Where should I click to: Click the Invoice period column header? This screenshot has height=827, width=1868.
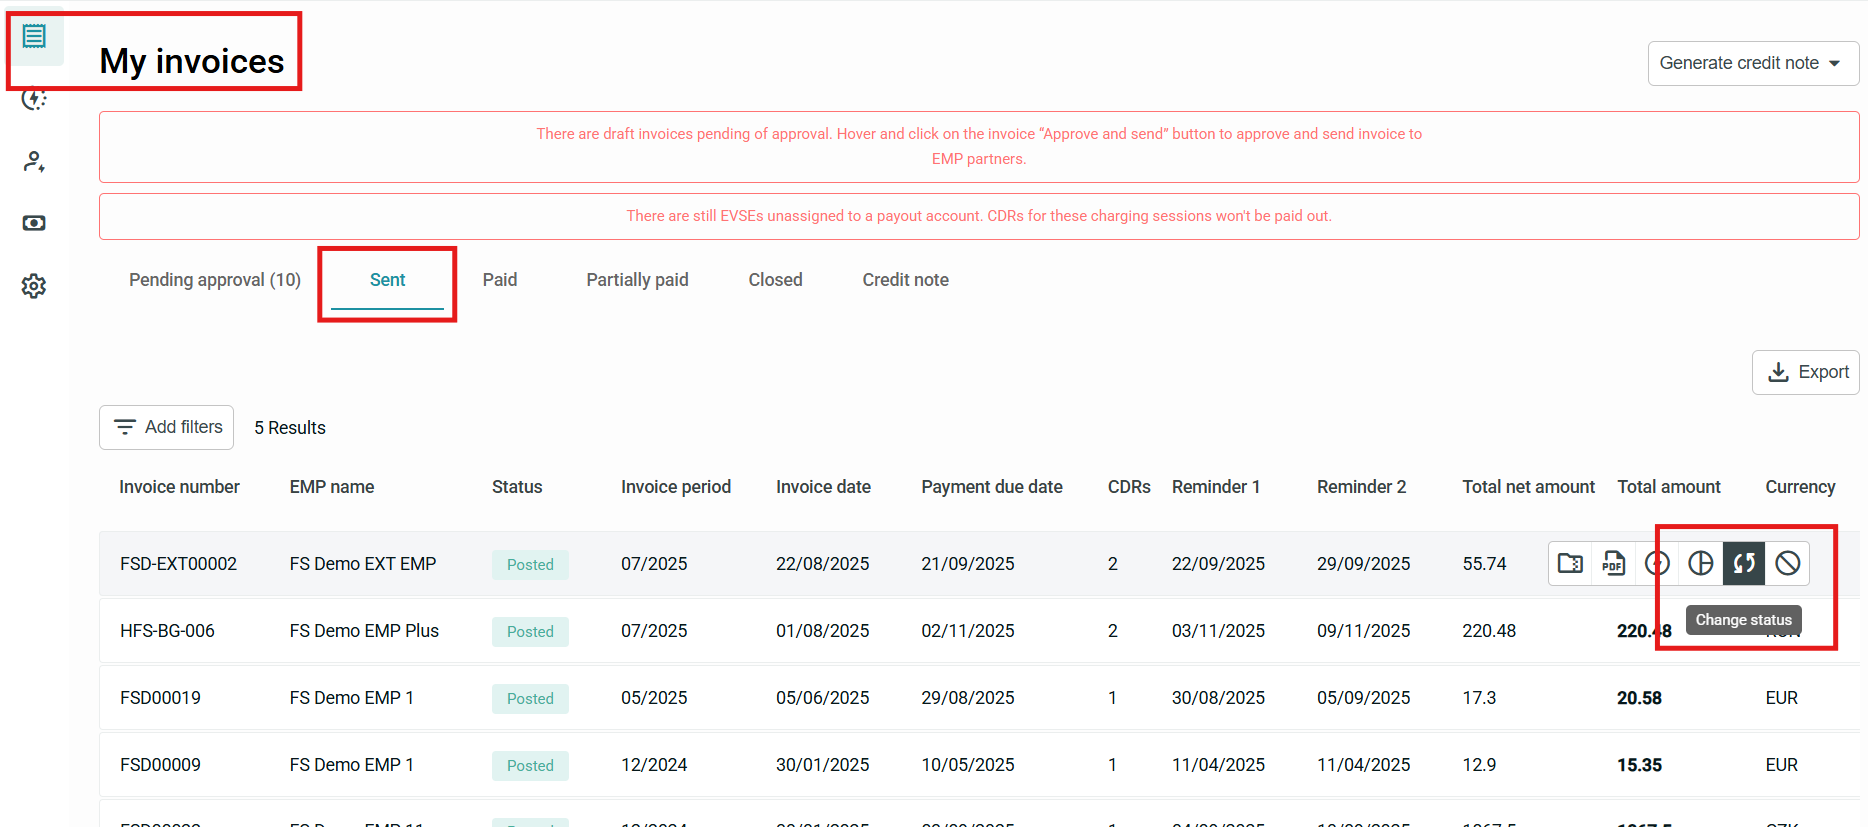[676, 487]
